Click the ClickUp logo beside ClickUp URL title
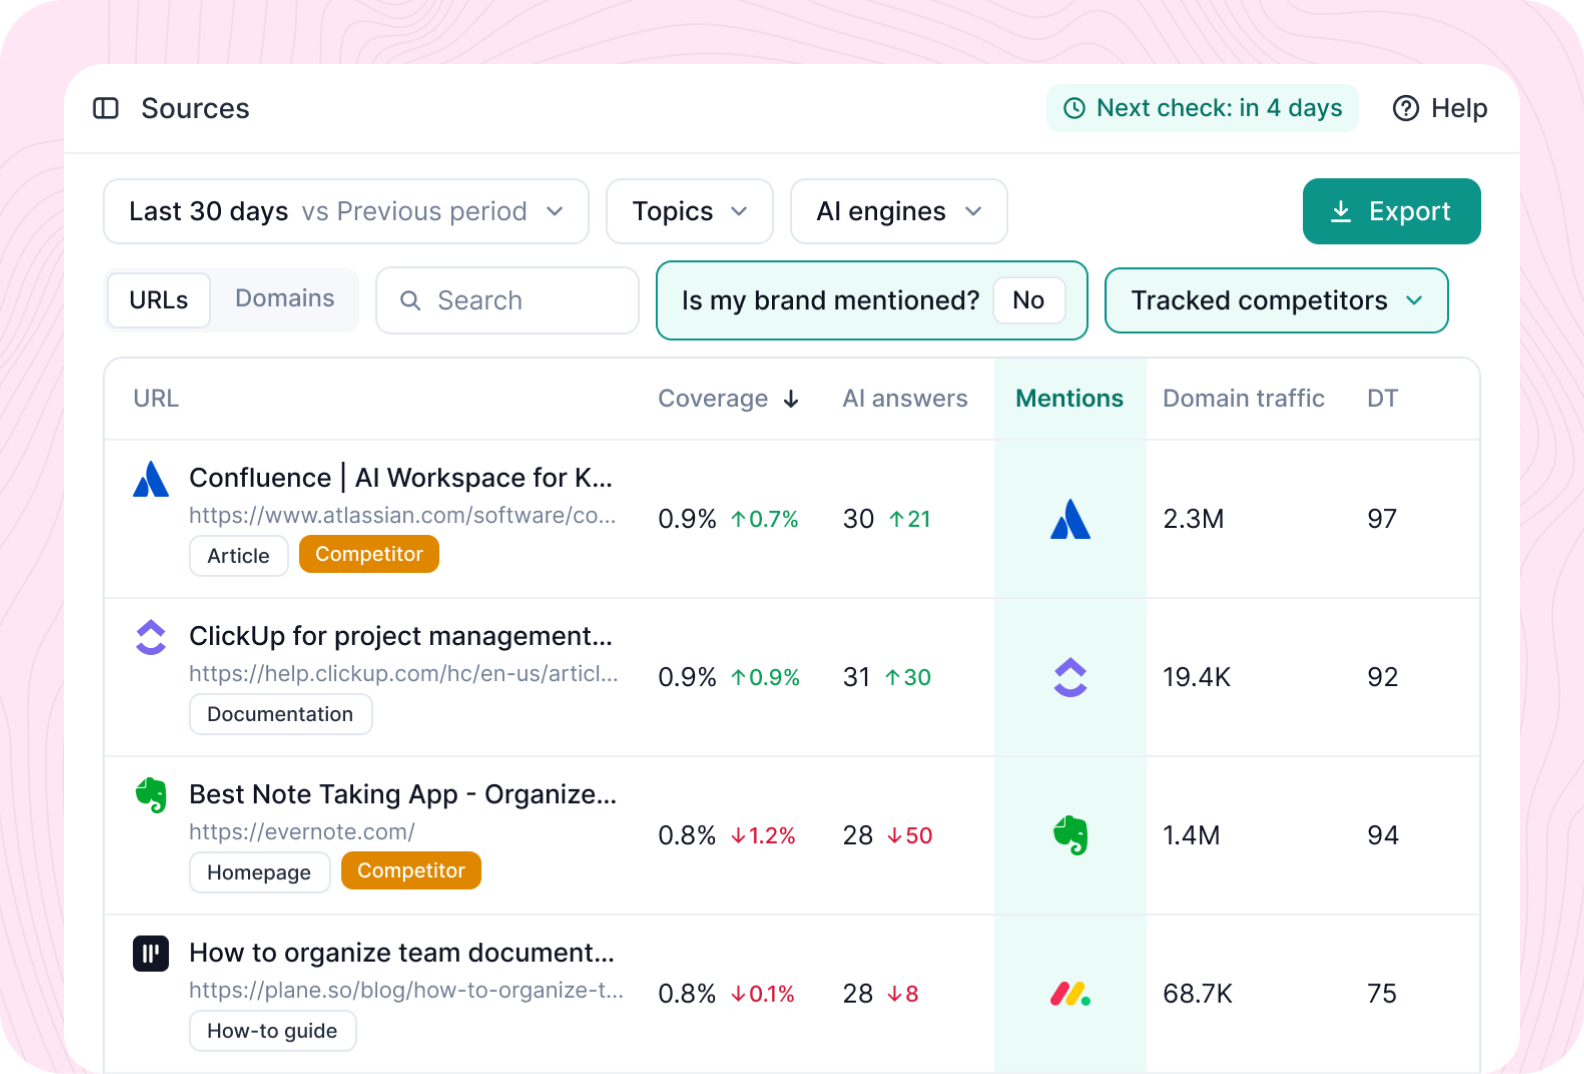 pyautogui.click(x=151, y=637)
